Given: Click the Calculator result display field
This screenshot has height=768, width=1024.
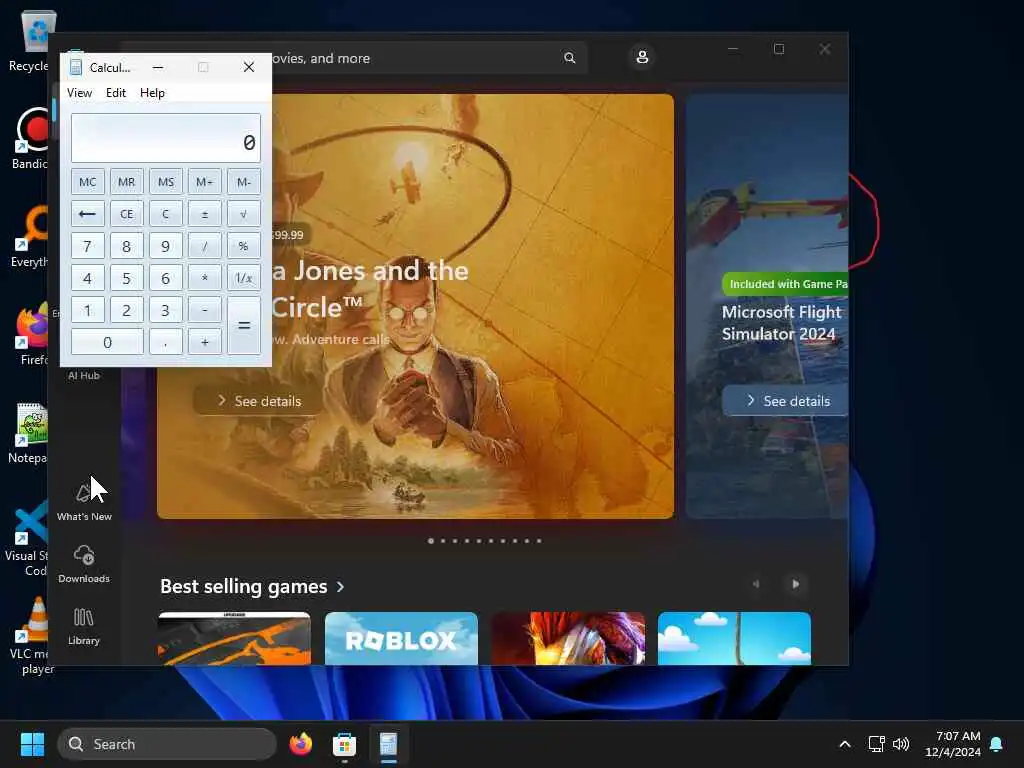Looking at the screenshot, I should click(x=166, y=138).
